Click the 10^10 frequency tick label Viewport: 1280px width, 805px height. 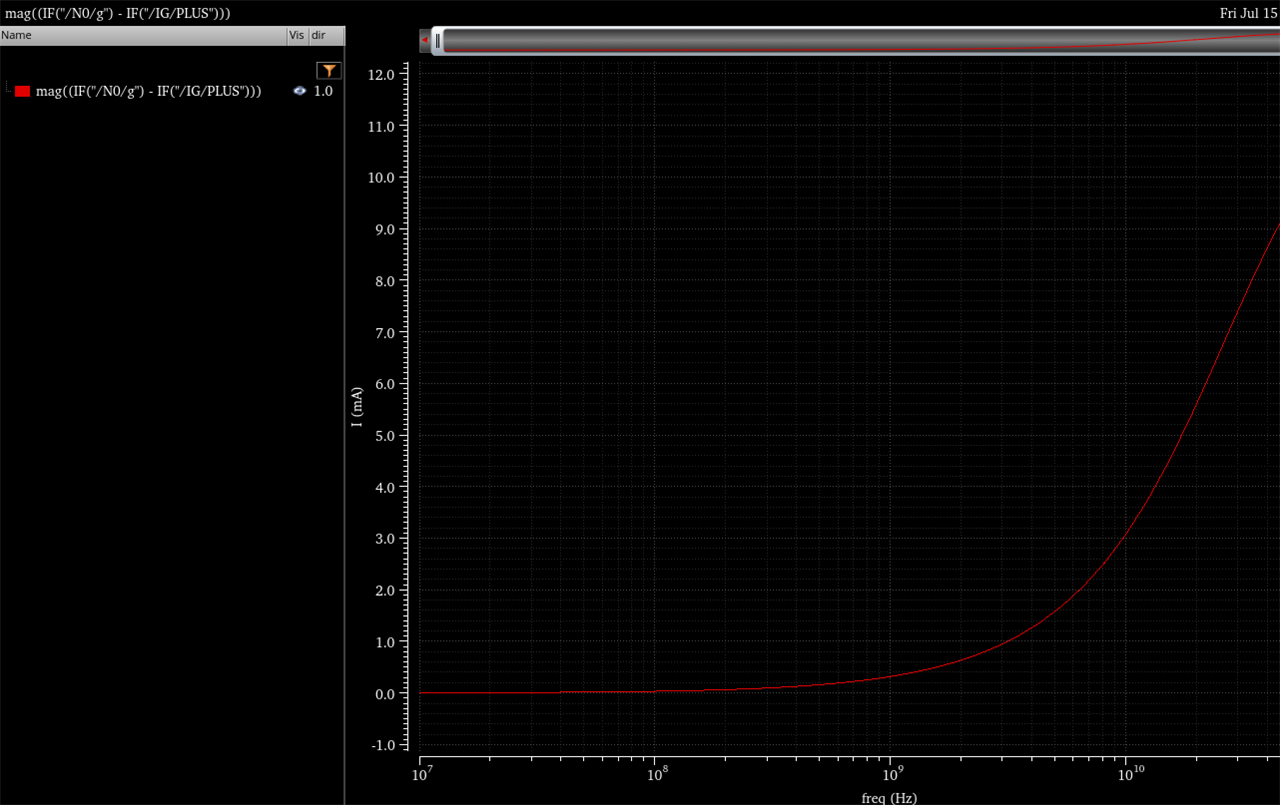[x=1130, y=772]
